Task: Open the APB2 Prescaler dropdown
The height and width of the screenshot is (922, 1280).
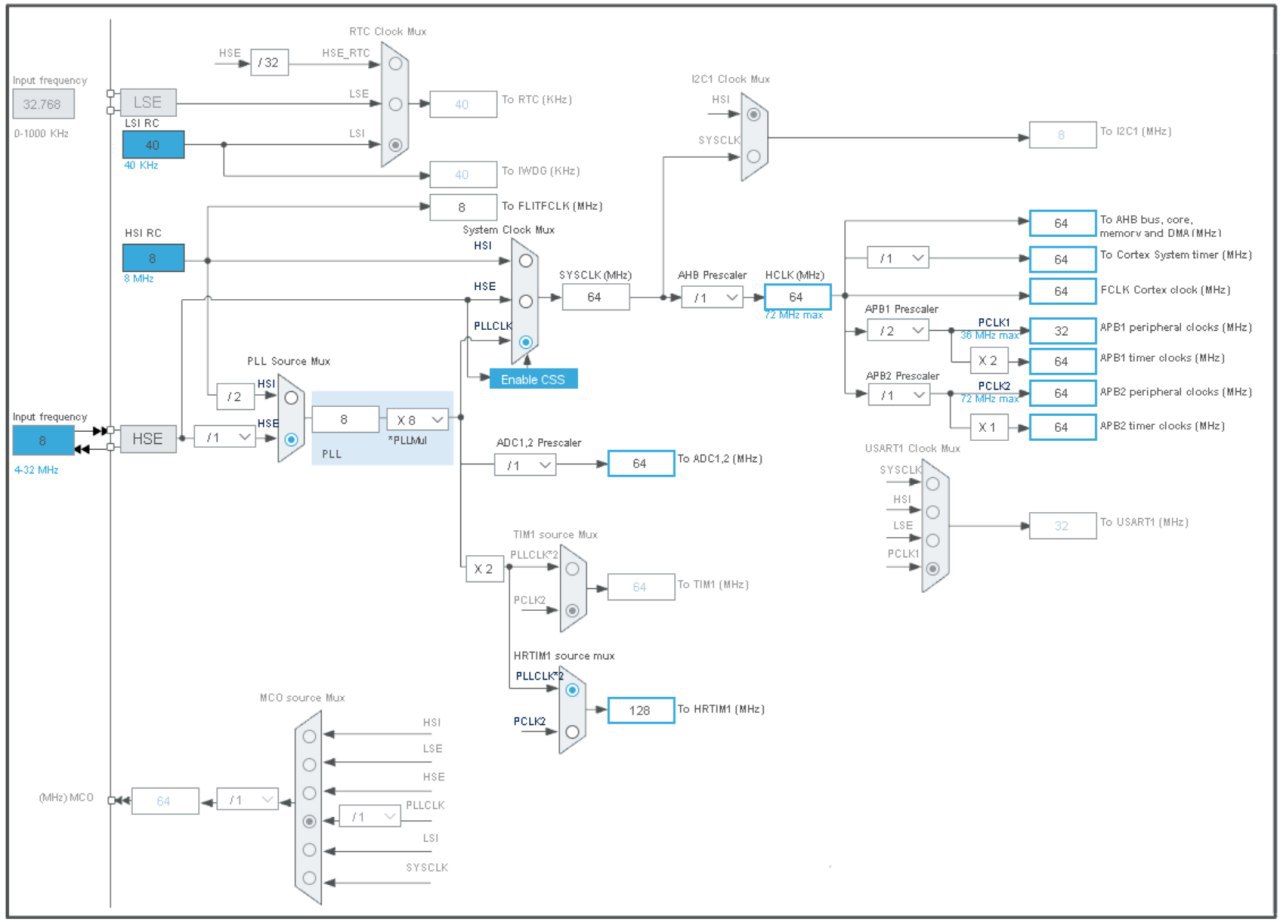Action: (x=898, y=395)
